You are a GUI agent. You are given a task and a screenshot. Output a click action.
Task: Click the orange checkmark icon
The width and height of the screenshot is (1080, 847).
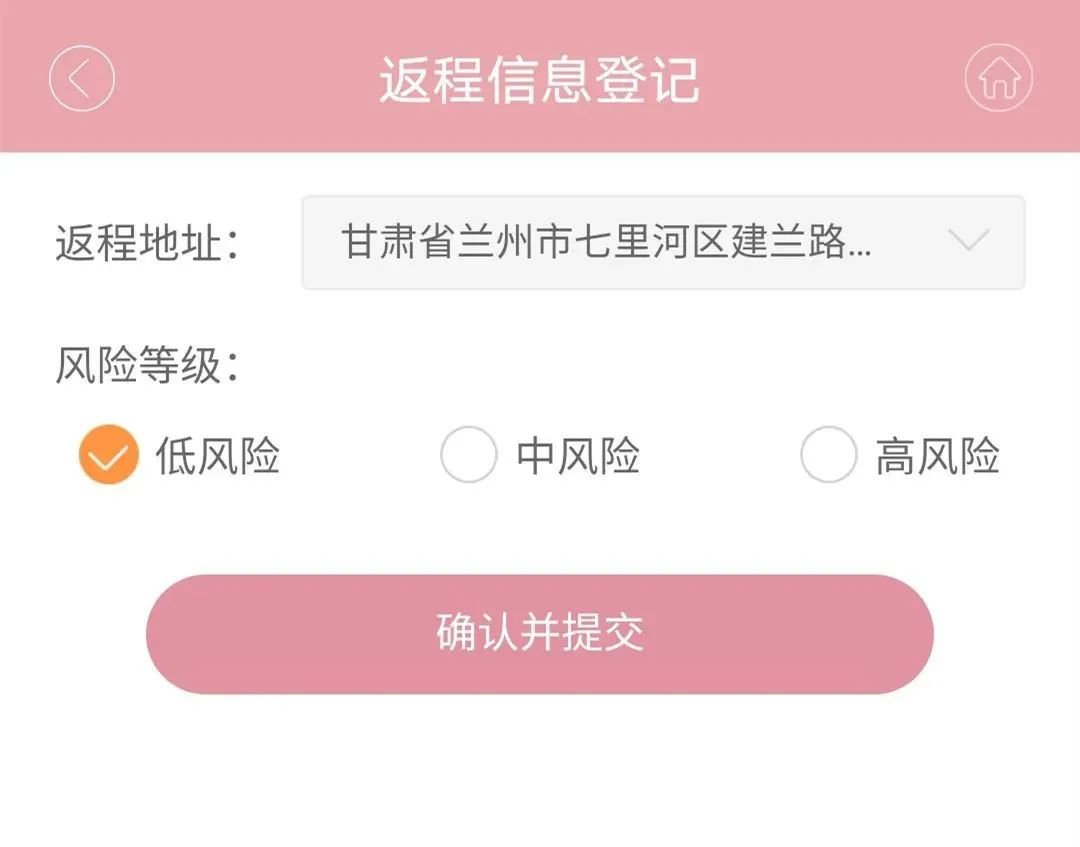click(x=108, y=455)
